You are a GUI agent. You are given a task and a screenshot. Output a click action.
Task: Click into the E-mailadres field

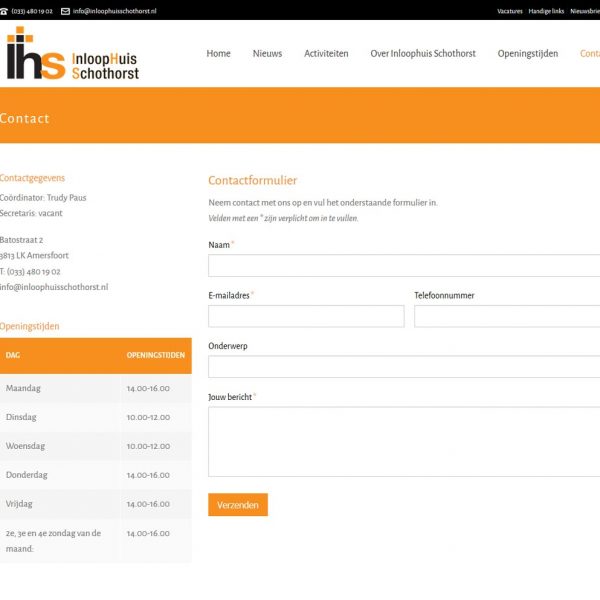click(306, 316)
